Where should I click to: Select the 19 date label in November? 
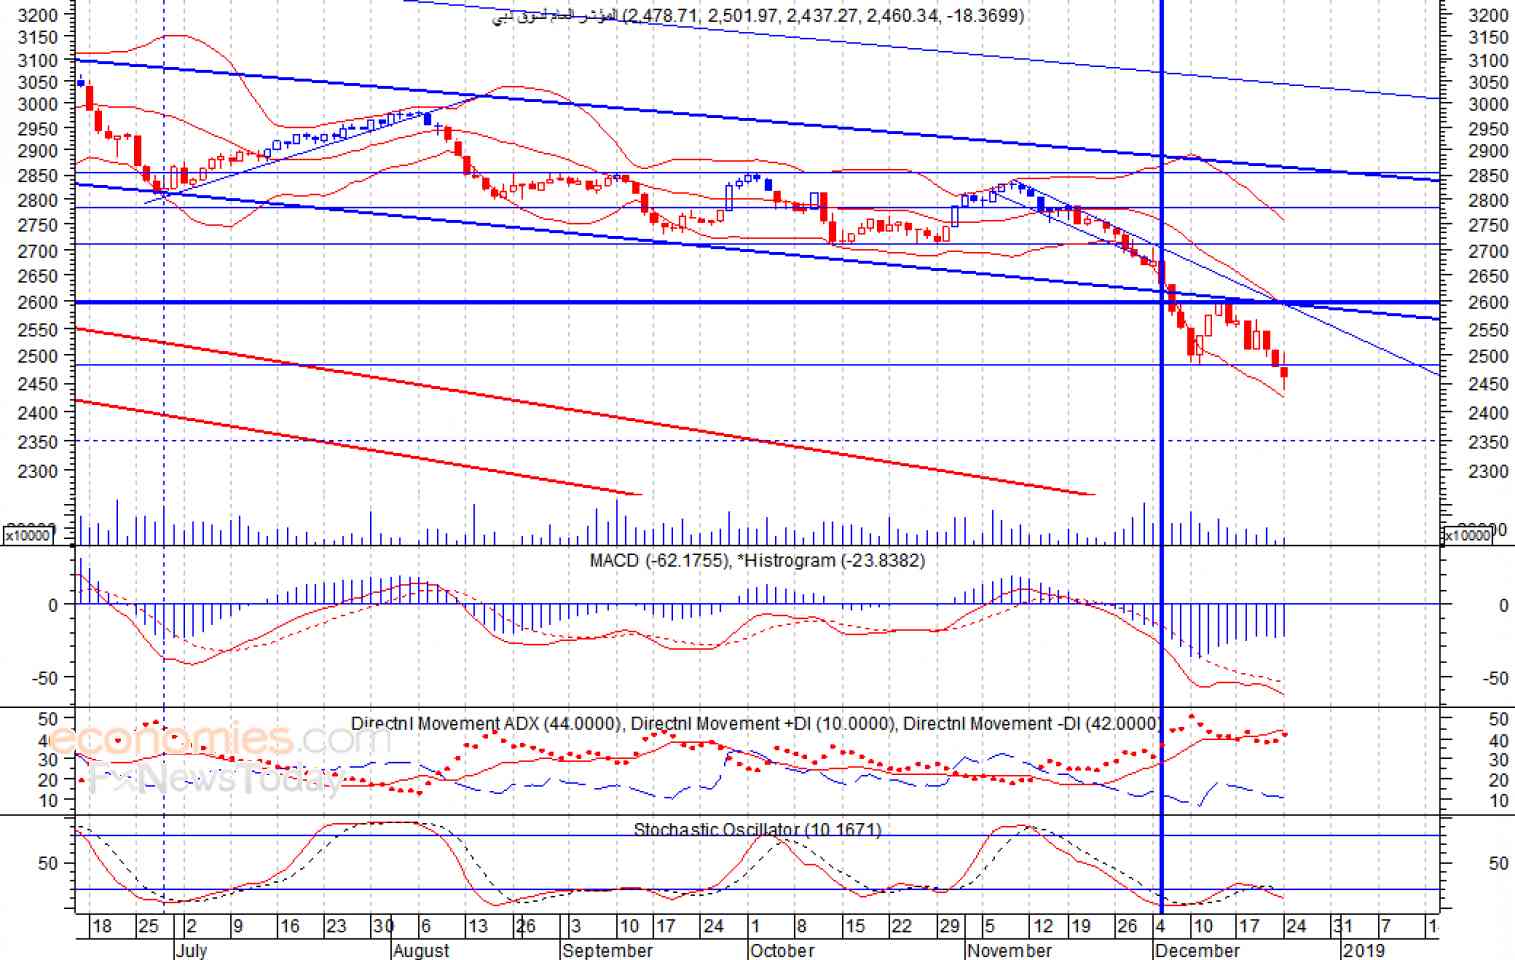point(1081,926)
